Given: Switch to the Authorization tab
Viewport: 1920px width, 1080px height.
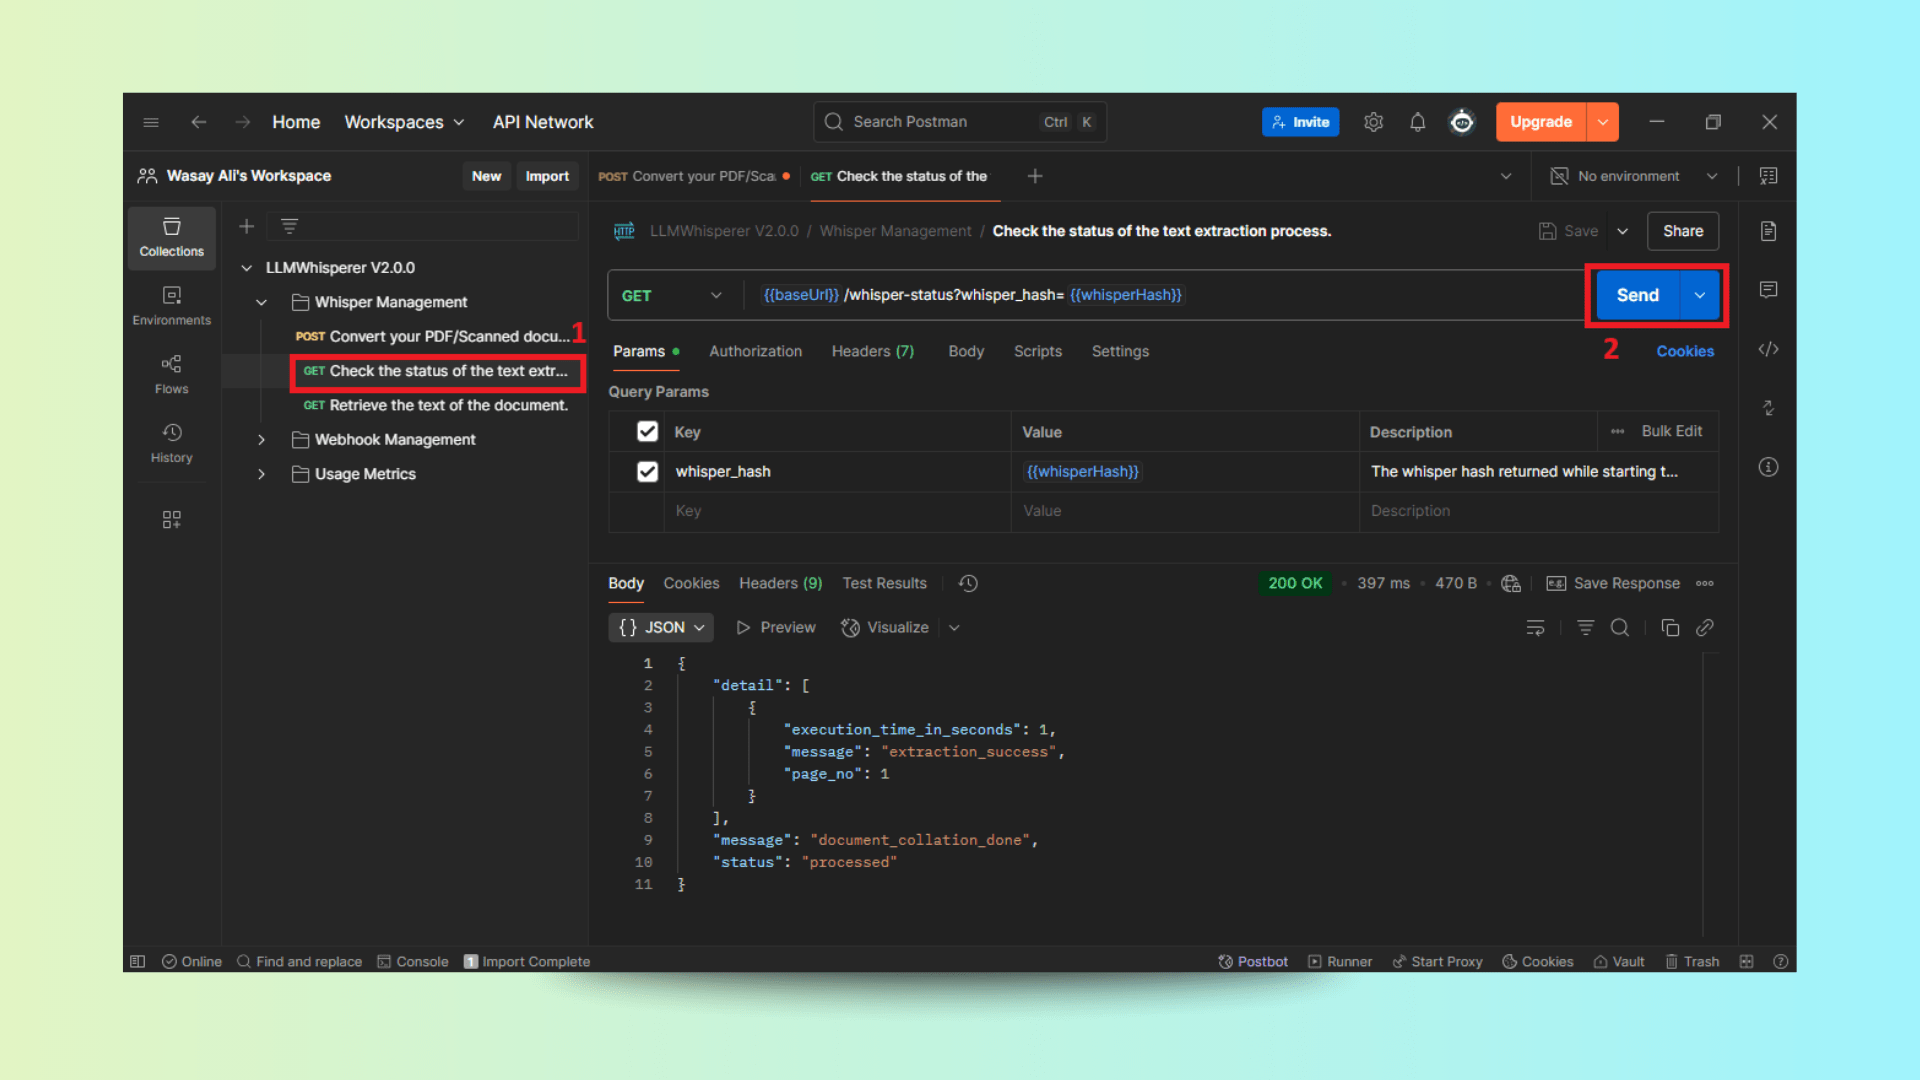Looking at the screenshot, I should 755,351.
